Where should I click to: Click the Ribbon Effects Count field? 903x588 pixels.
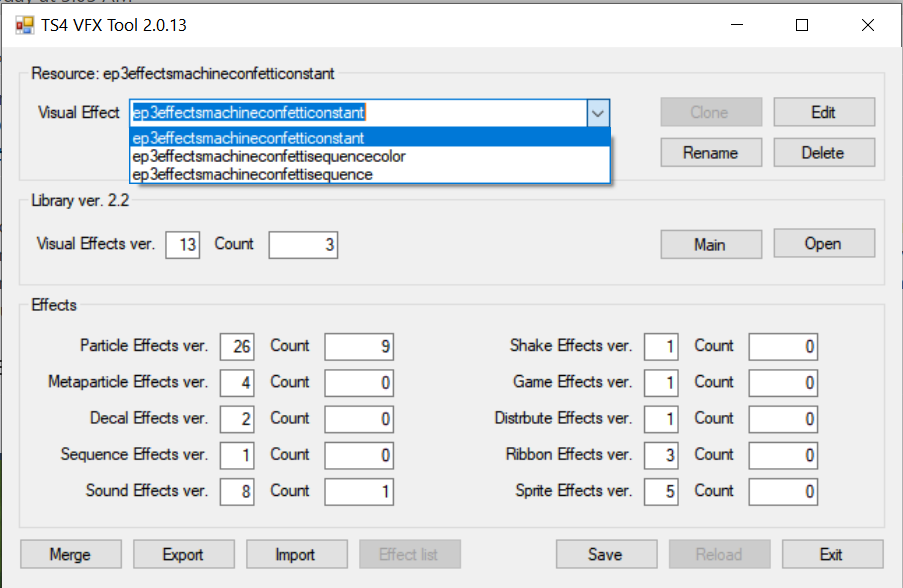[783, 455]
